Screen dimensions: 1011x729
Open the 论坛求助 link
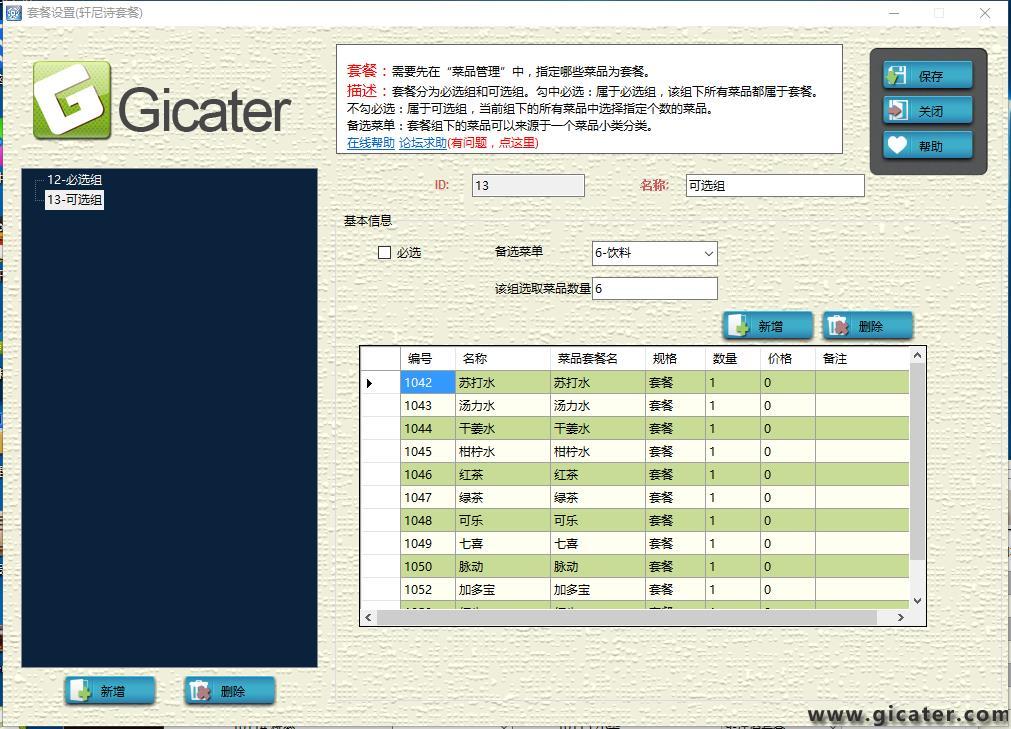pos(422,143)
